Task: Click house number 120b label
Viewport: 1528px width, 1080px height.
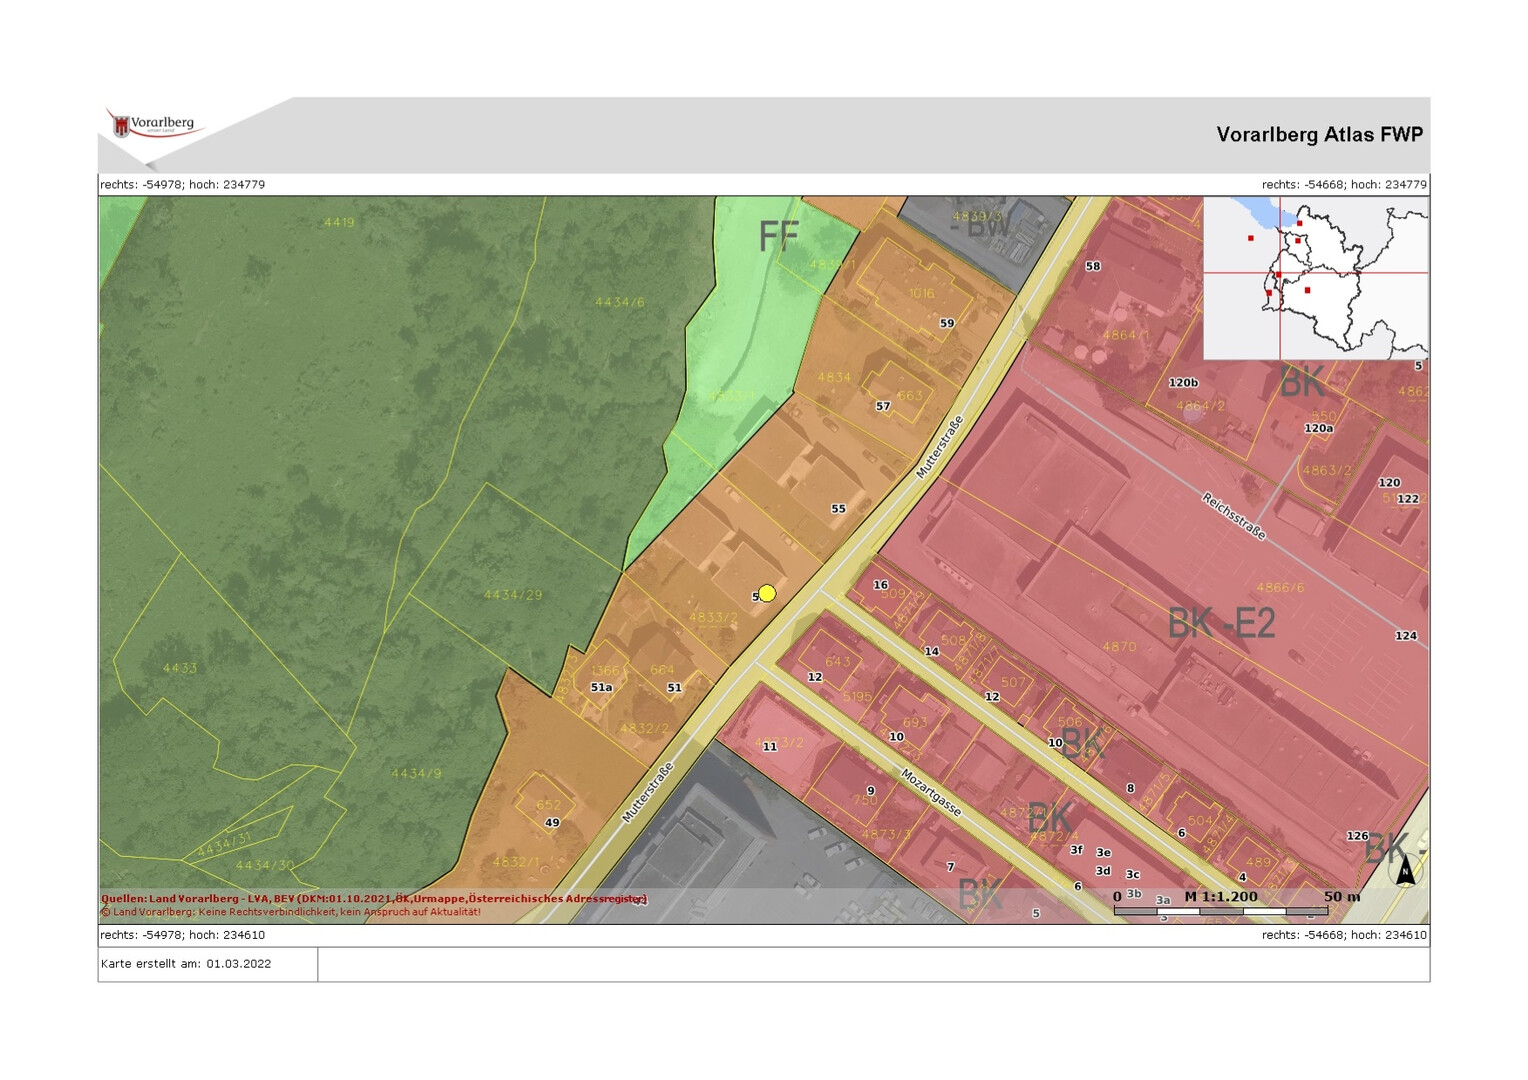Action: click(1183, 383)
